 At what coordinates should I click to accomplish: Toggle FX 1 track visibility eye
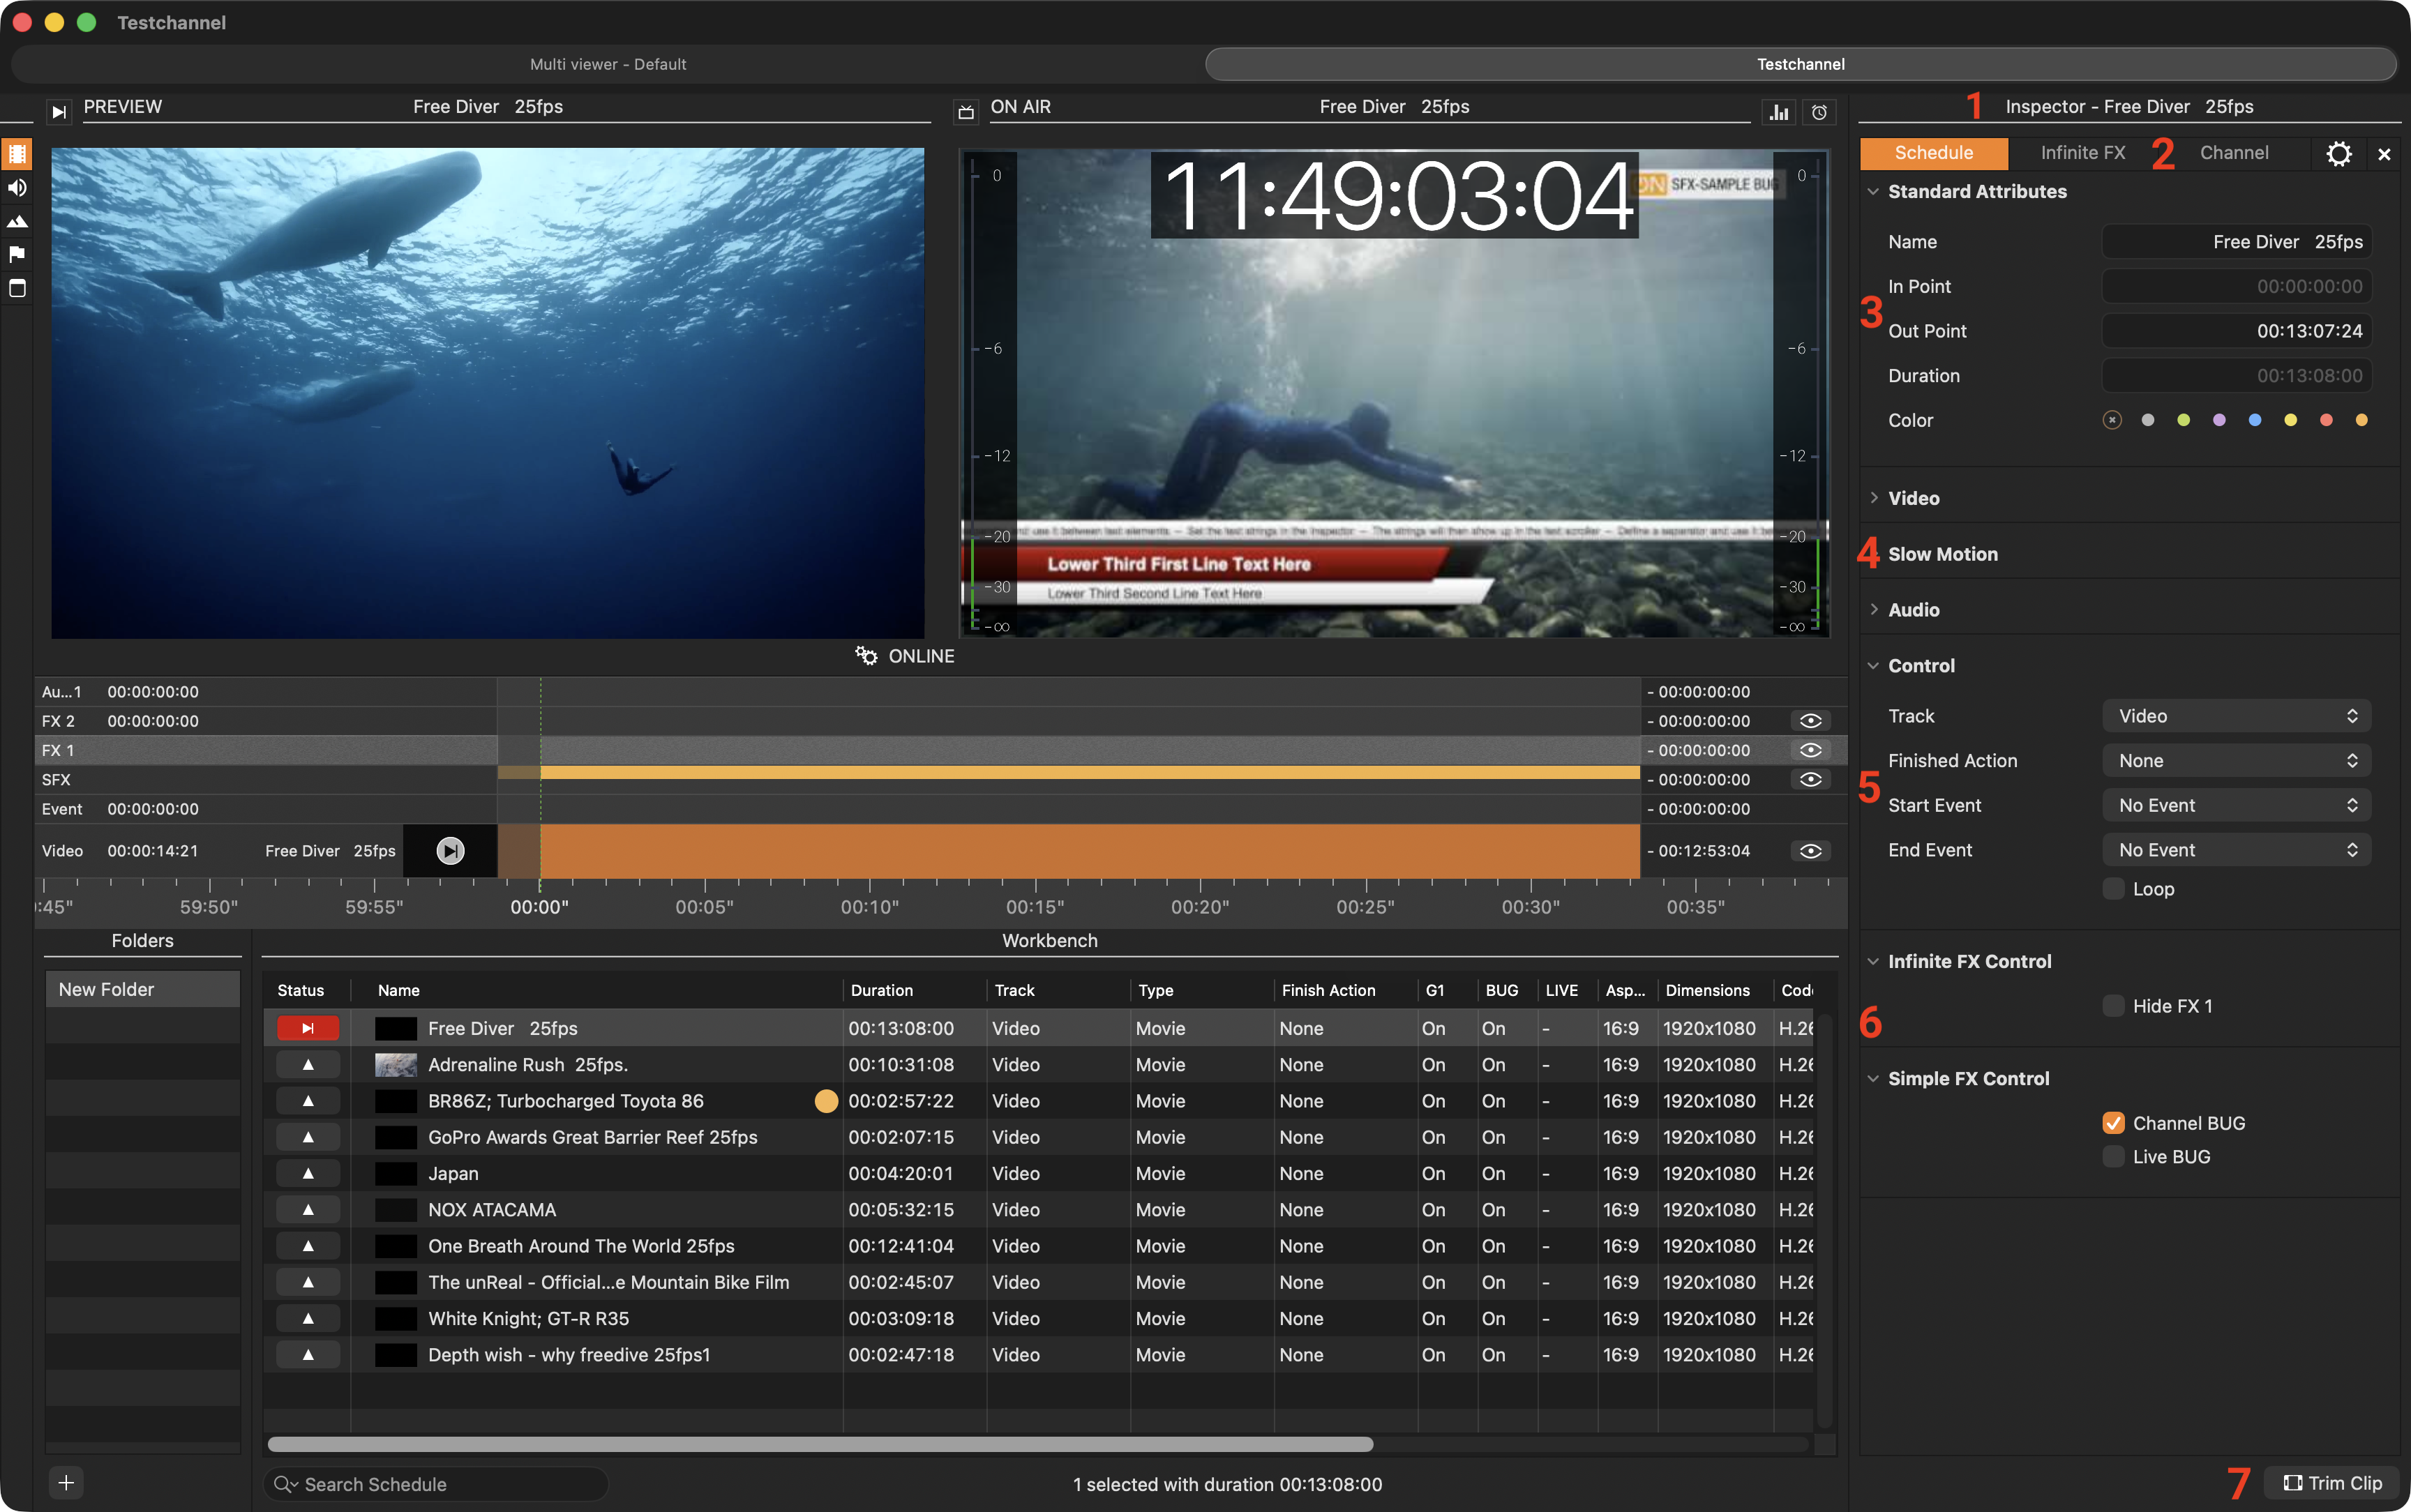(1810, 750)
